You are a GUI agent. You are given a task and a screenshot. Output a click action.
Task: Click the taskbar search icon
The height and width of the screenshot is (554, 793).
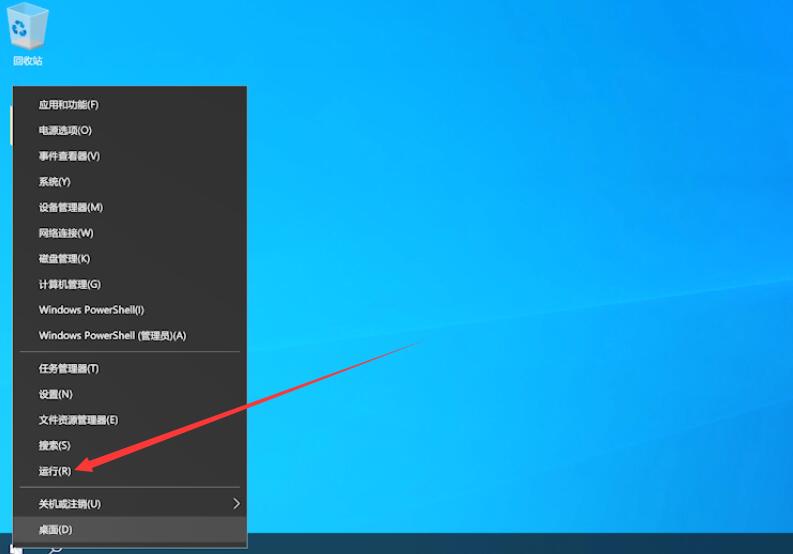[56, 549]
